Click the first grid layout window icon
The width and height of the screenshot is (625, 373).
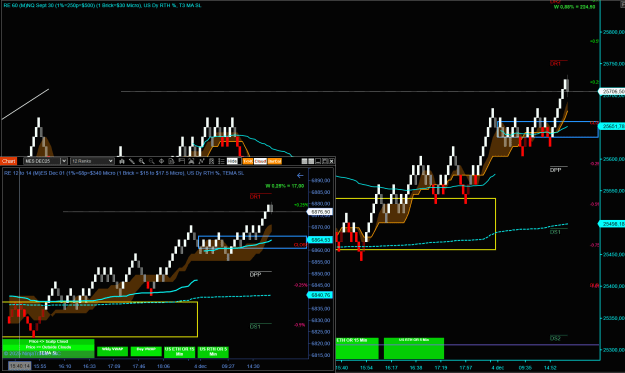(304, 161)
